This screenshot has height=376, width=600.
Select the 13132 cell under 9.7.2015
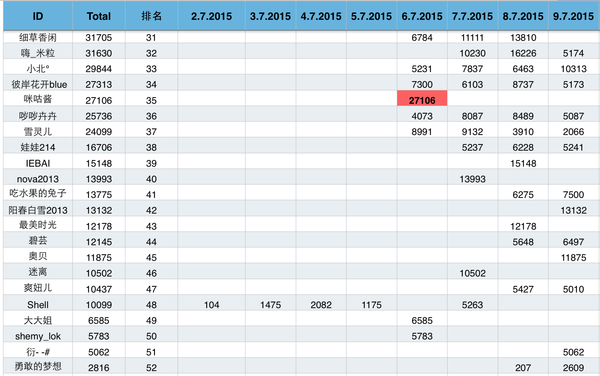(x=574, y=210)
